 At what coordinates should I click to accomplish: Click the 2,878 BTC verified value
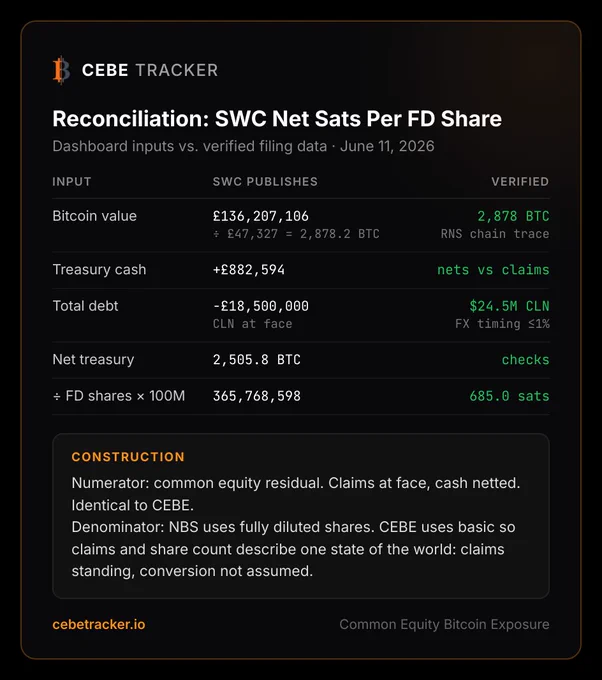point(513,216)
